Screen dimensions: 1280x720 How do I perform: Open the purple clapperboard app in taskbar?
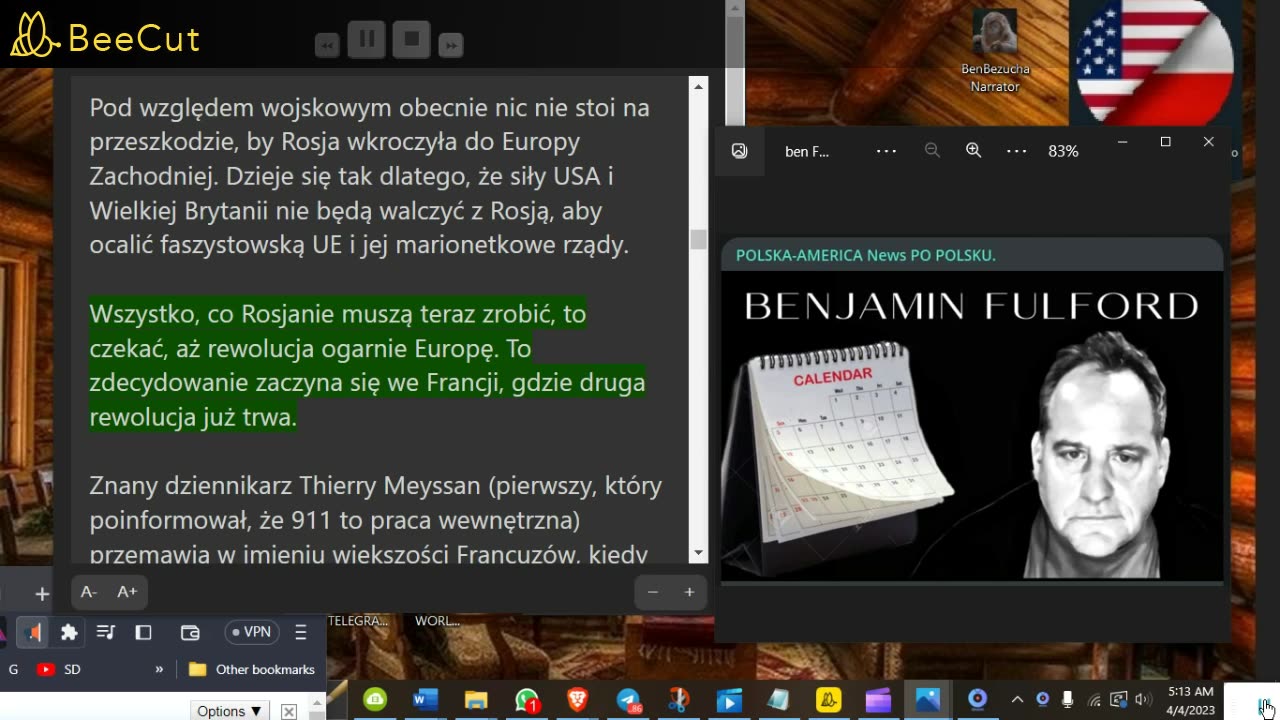pos(878,699)
